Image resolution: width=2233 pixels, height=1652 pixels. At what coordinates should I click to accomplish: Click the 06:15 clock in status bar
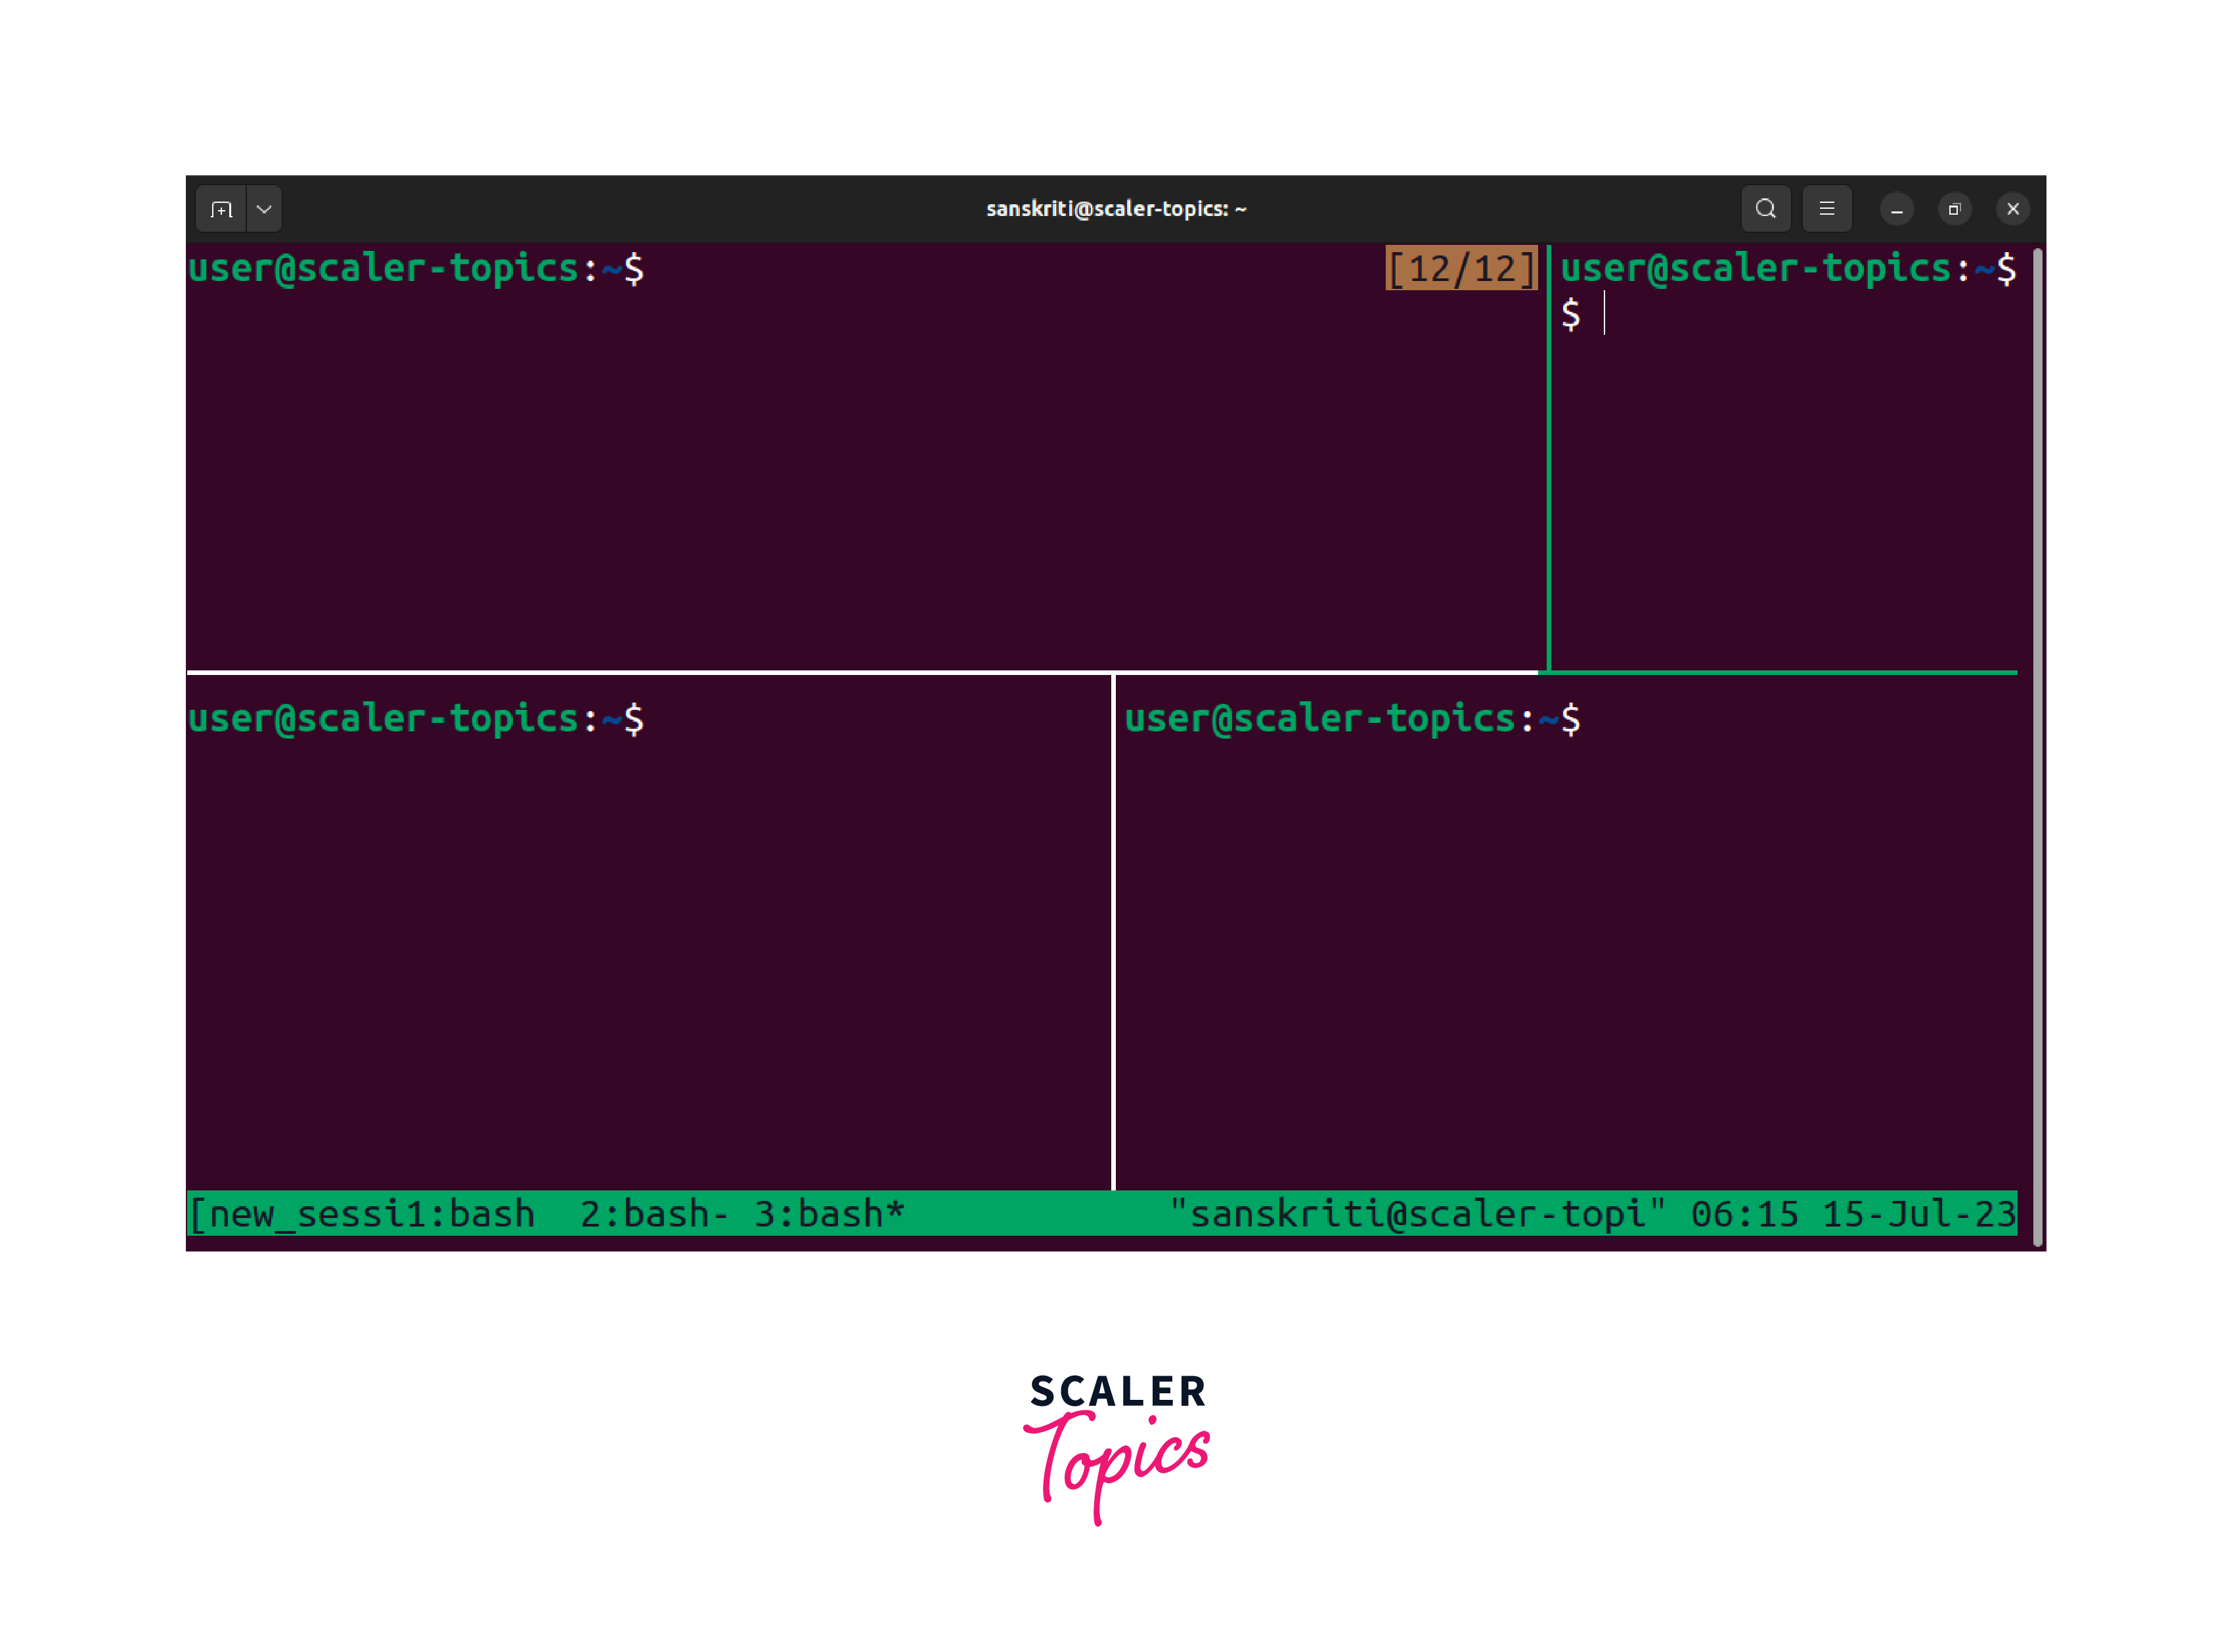pos(1744,1214)
